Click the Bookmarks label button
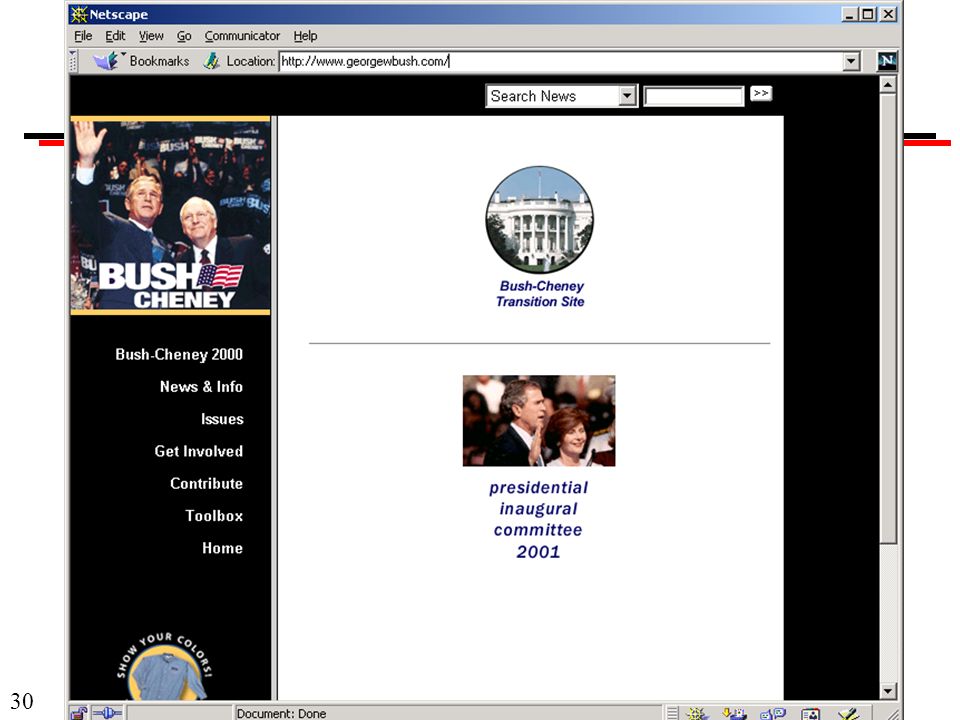 (x=159, y=61)
